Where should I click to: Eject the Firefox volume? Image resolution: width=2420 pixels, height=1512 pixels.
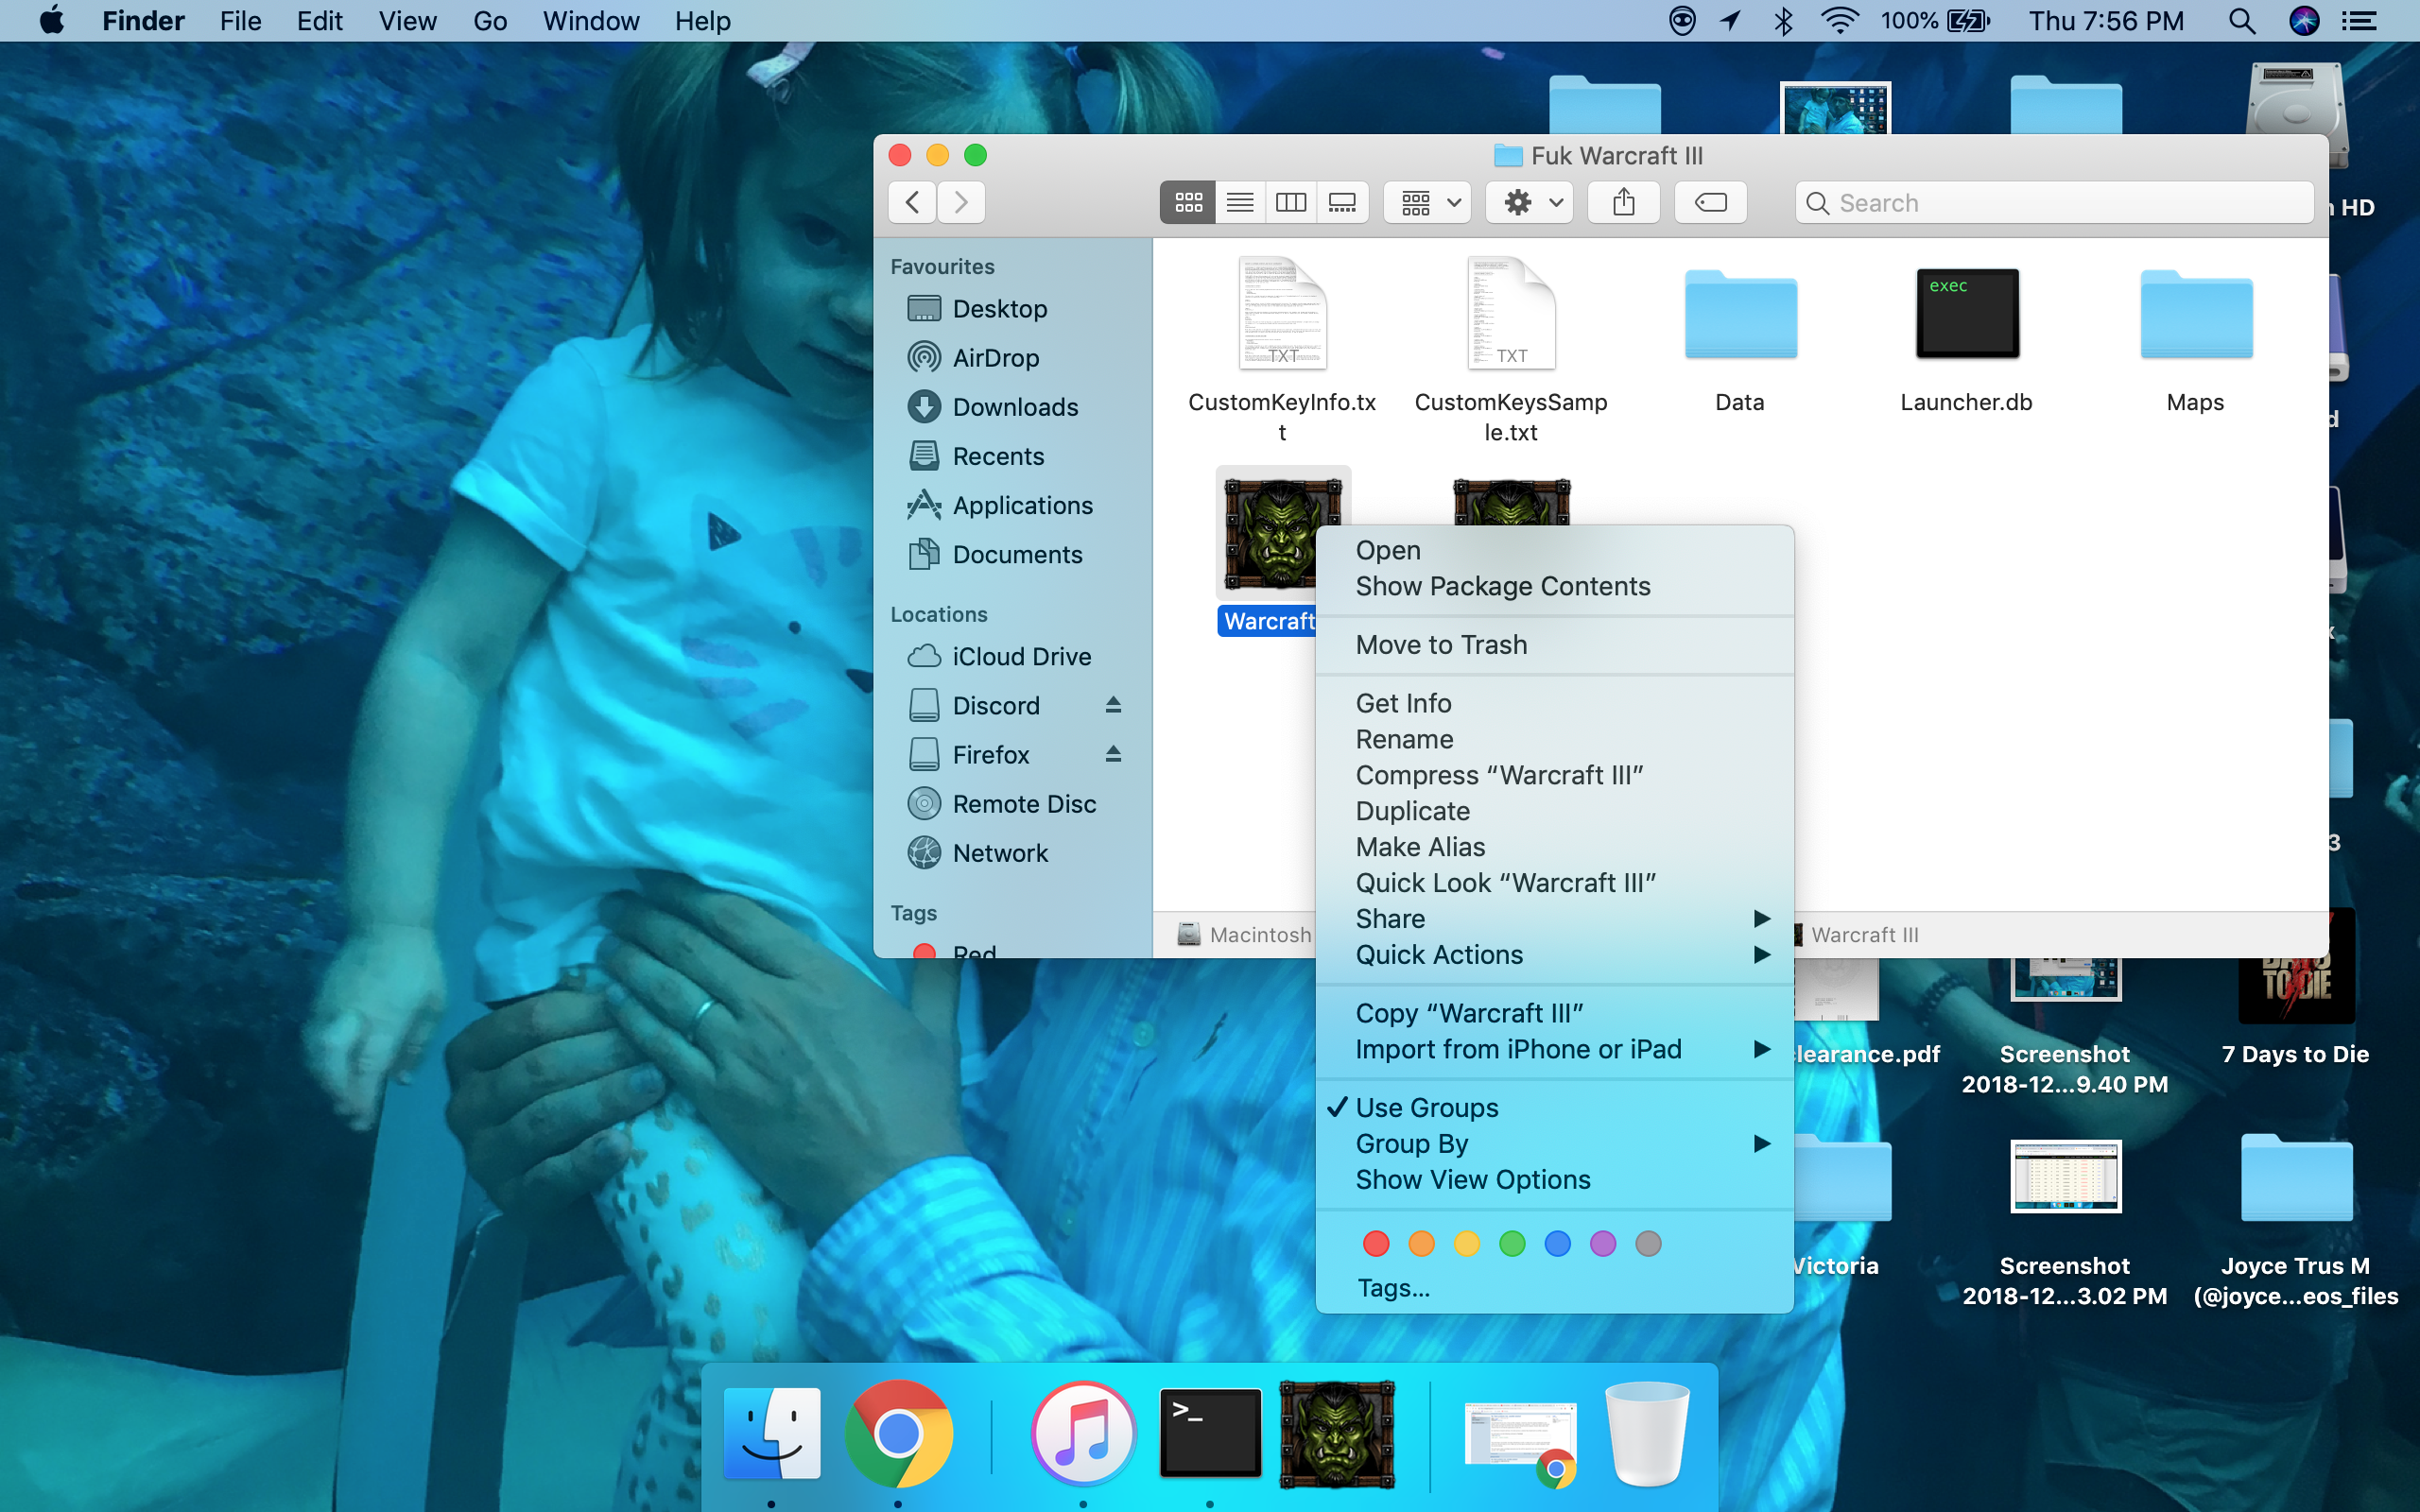tap(1113, 754)
